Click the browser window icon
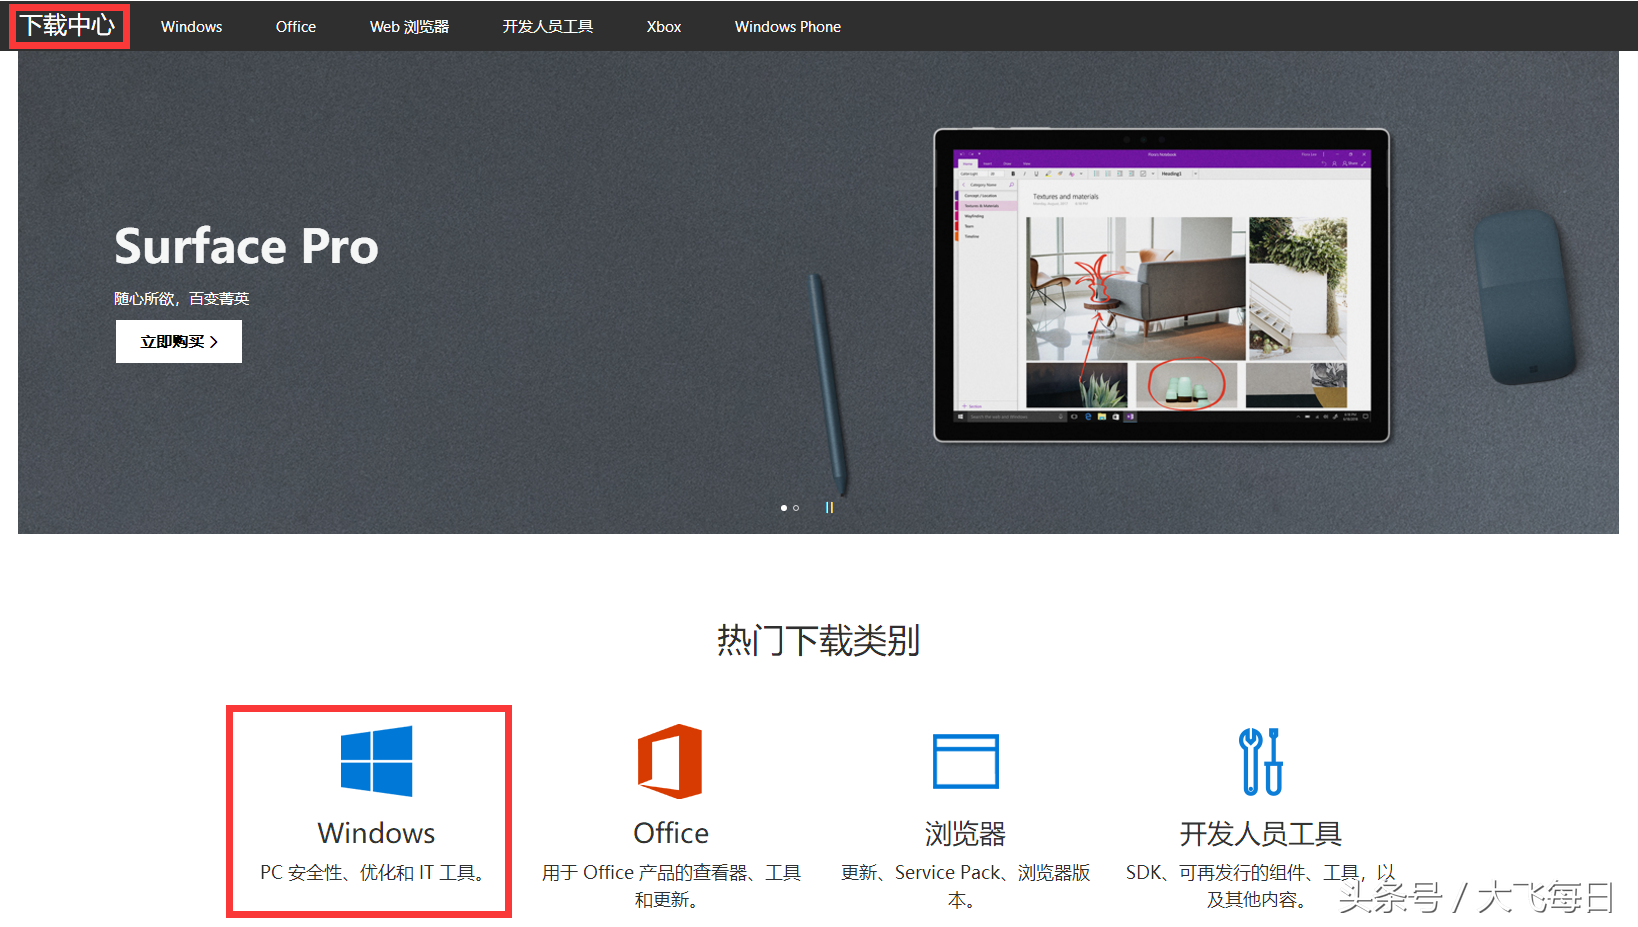The height and width of the screenshot is (927, 1638). (965, 761)
